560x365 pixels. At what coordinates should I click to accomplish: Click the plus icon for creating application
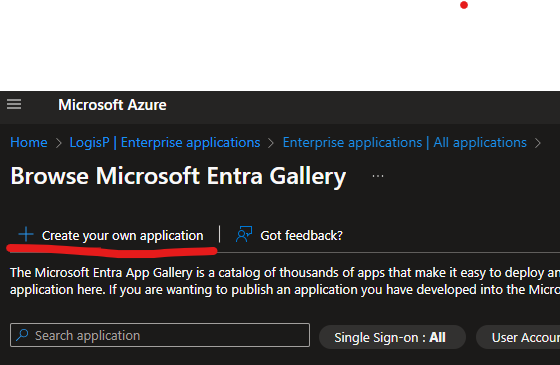tap(26, 235)
